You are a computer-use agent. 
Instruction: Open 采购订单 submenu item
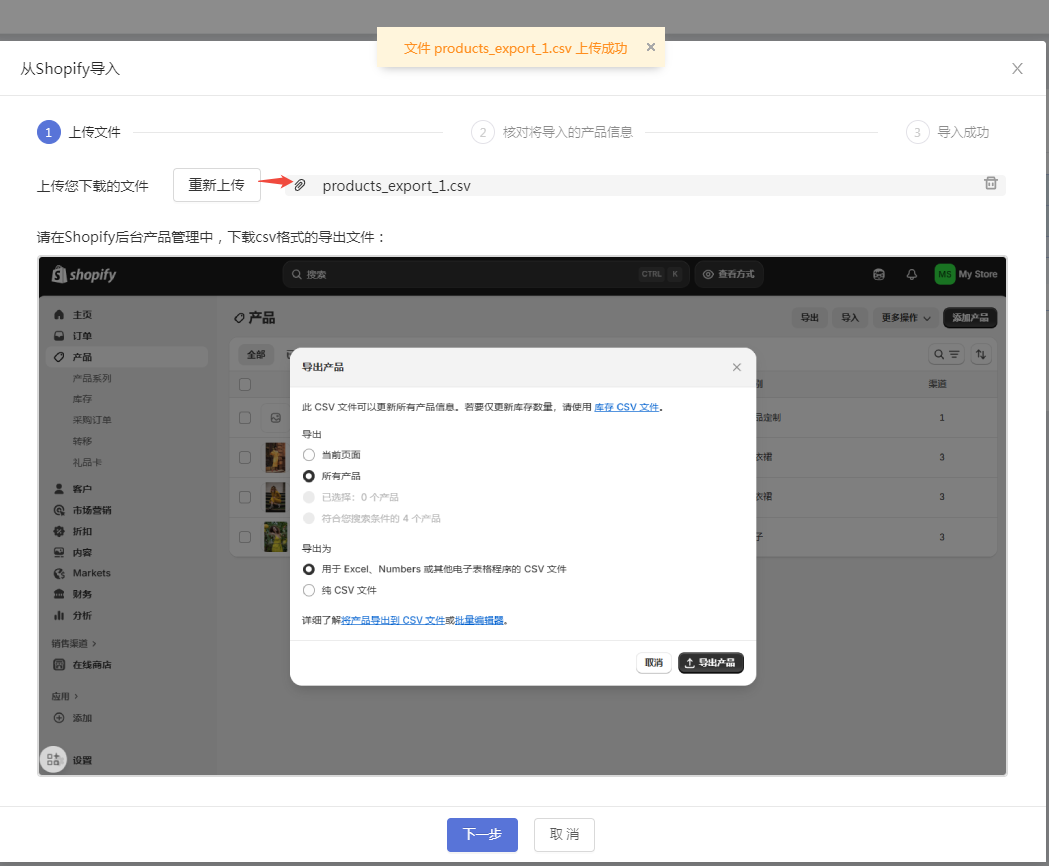[x=92, y=420]
